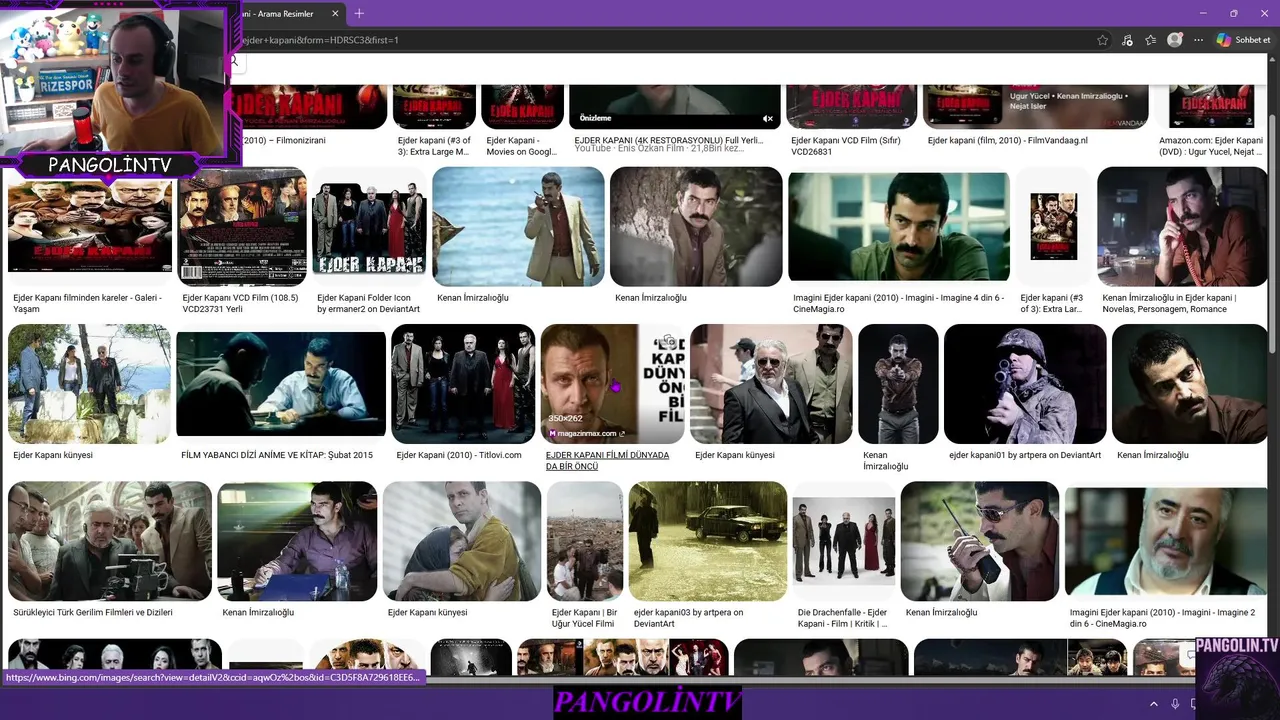Open the Ejder Kapanı VCD cover with barcode thumbnail

tap(242, 227)
